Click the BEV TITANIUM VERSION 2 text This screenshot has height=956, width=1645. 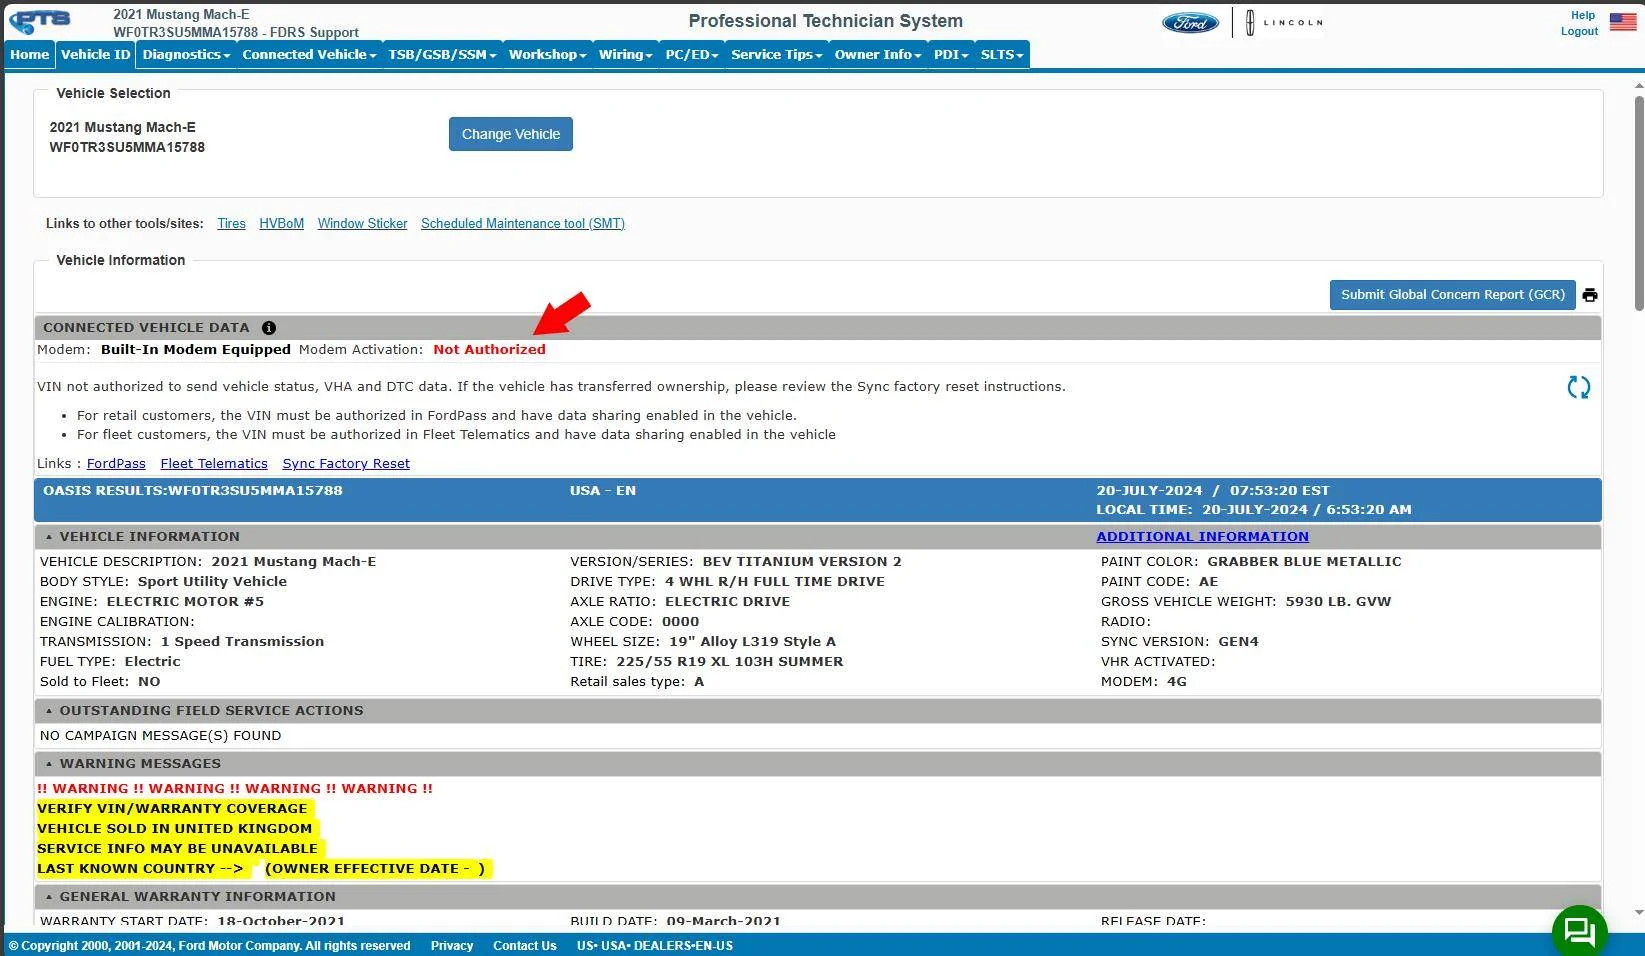[802, 562]
